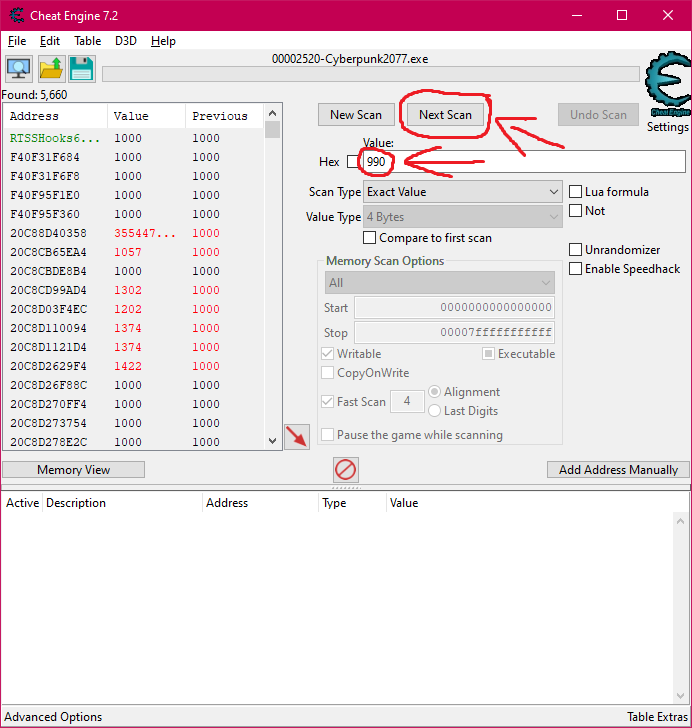Select address 20C8CD99AD4
692x728 pixels.
135,290
